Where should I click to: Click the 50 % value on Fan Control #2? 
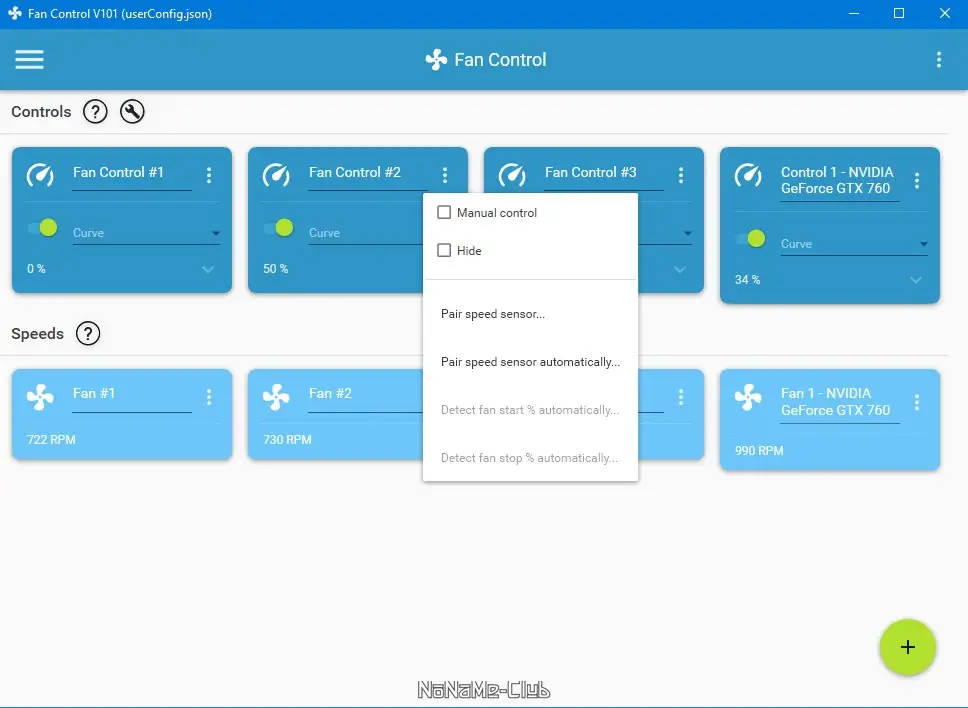pyautogui.click(x=275, y=269)
